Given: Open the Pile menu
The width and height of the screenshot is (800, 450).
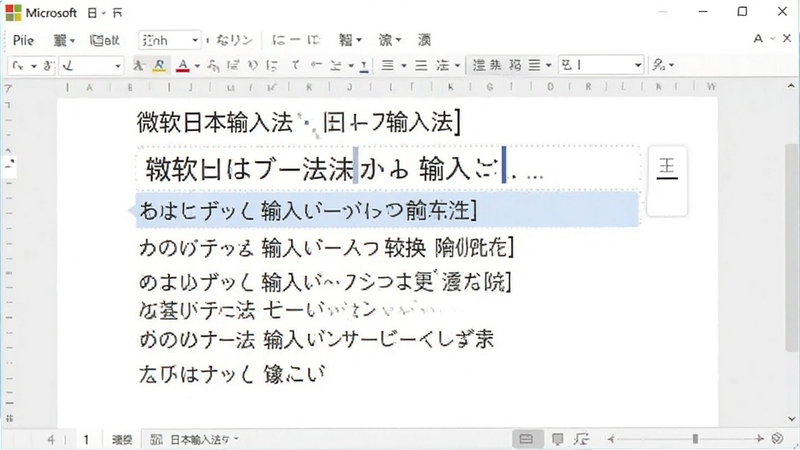Looking at the screenshot, I should (x=23, y=40).
